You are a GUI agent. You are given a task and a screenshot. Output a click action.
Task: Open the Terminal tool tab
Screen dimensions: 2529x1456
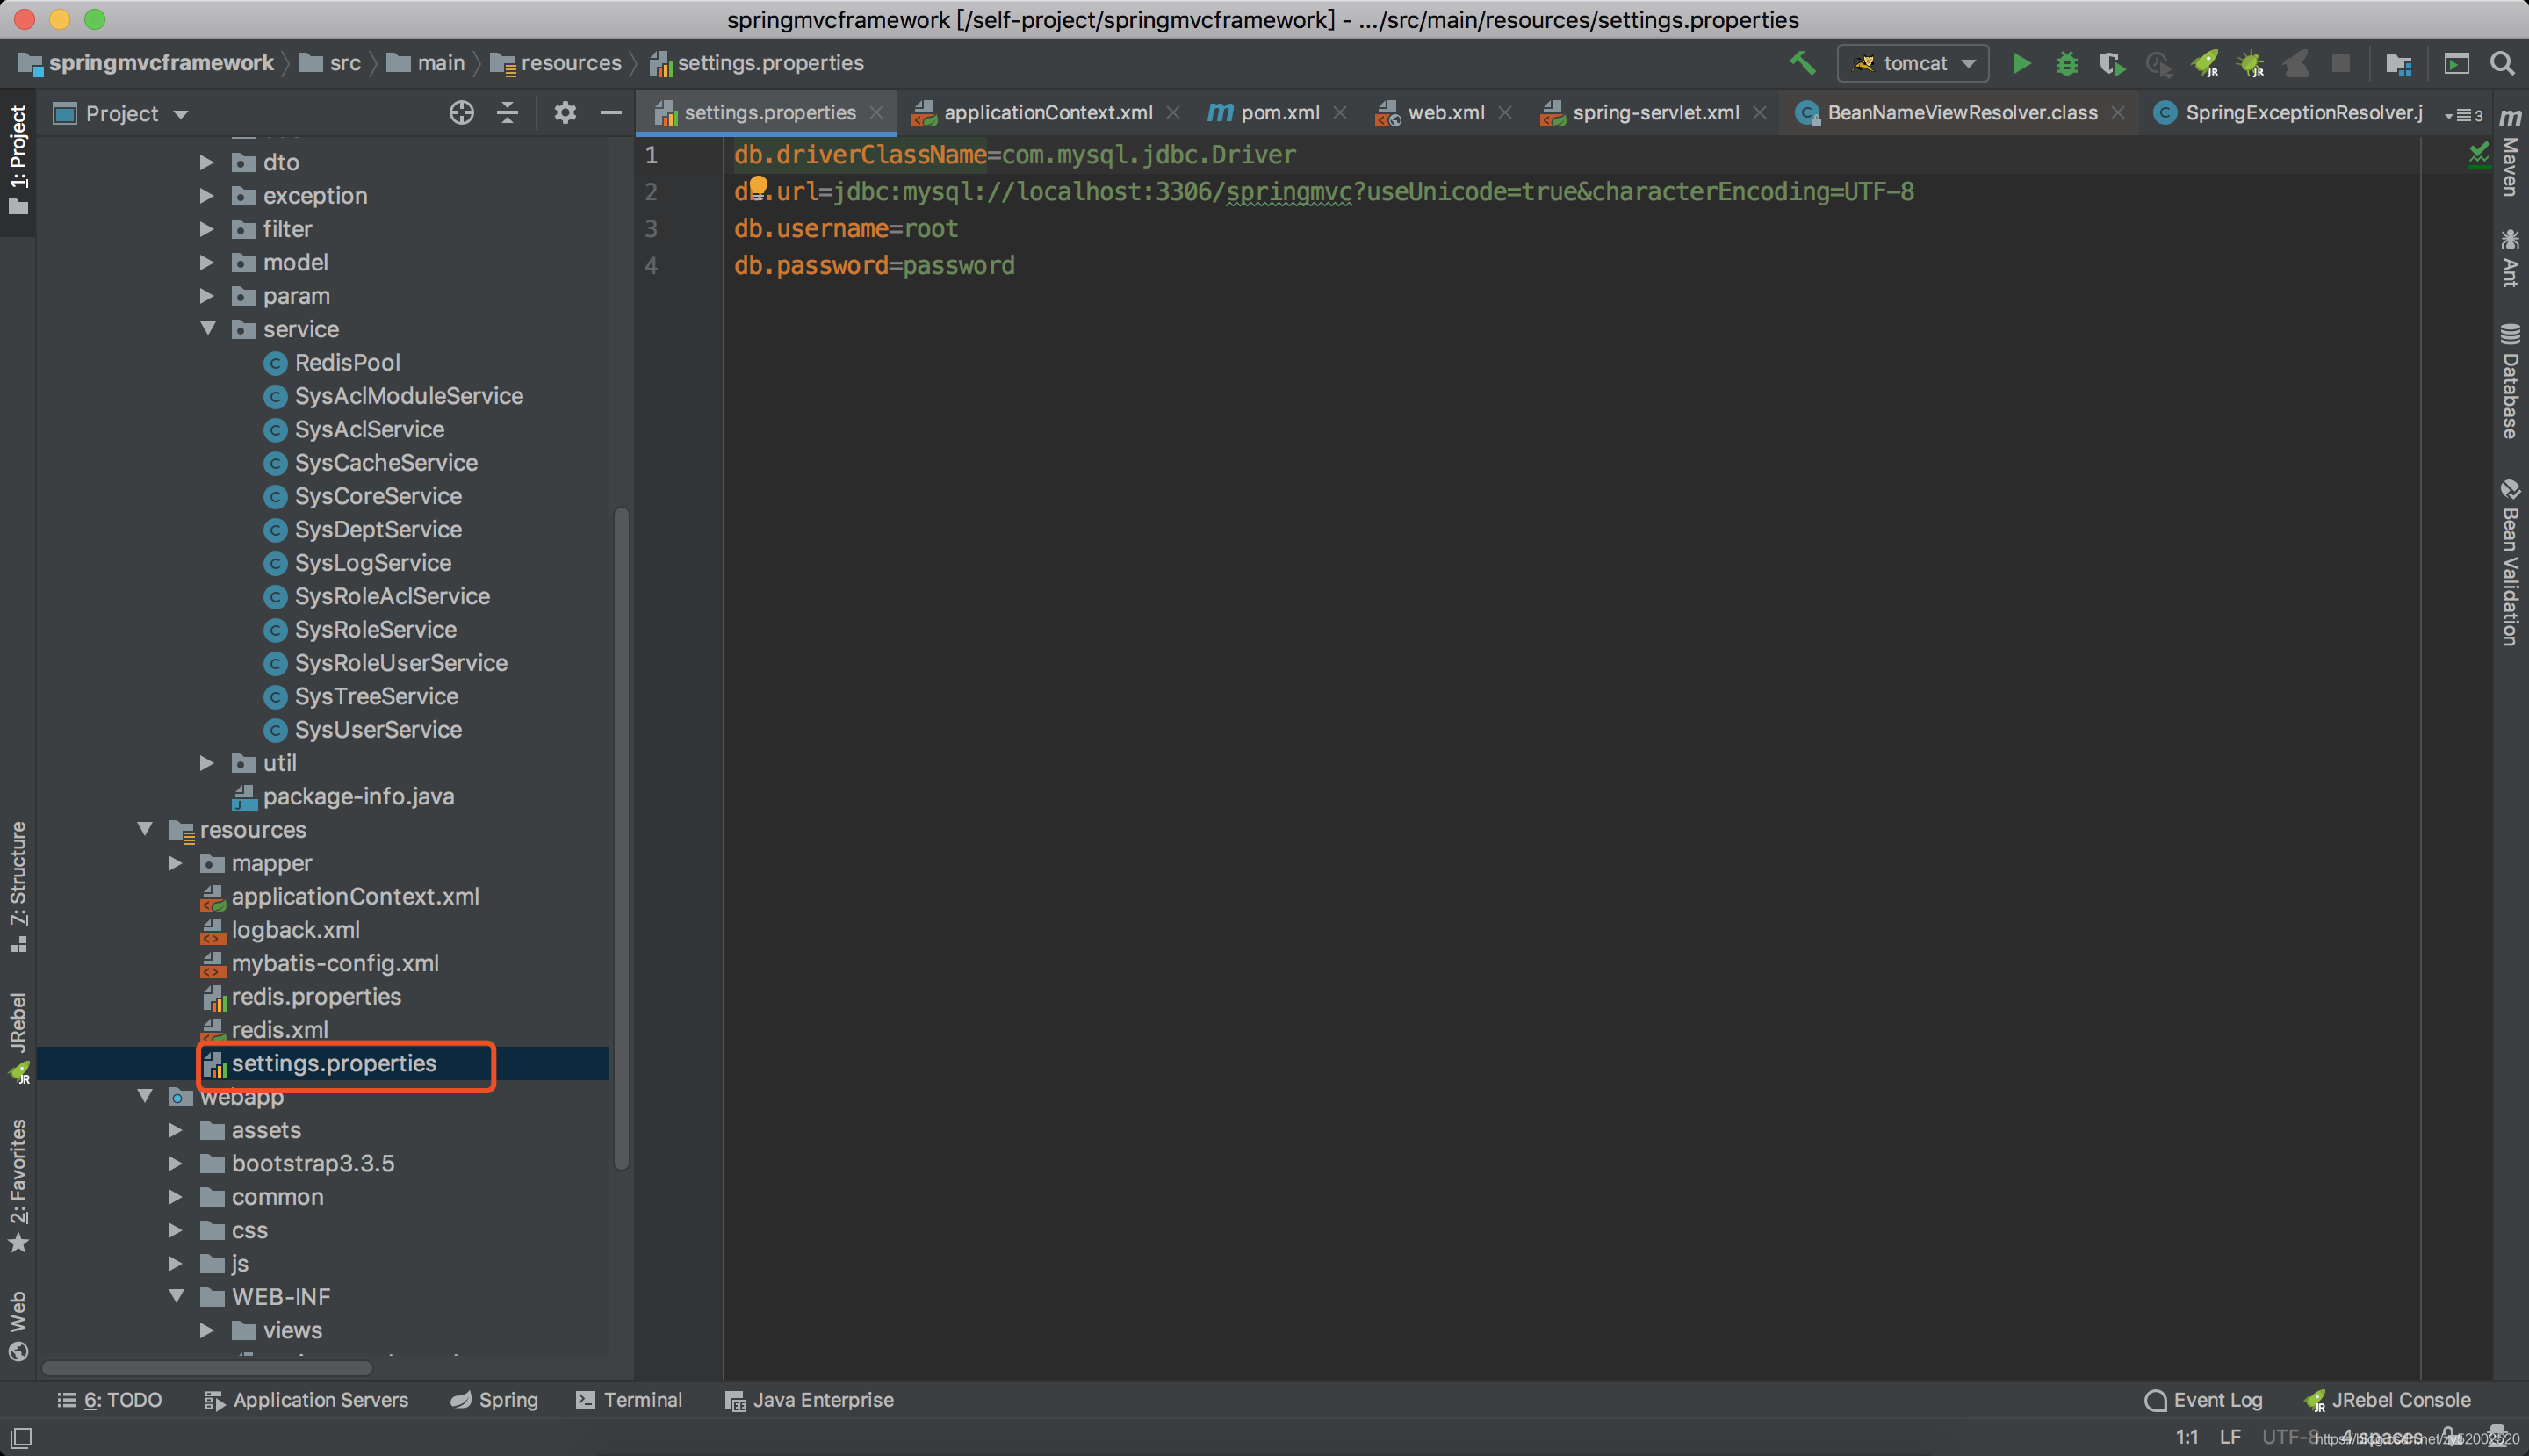pos(629,1400)
